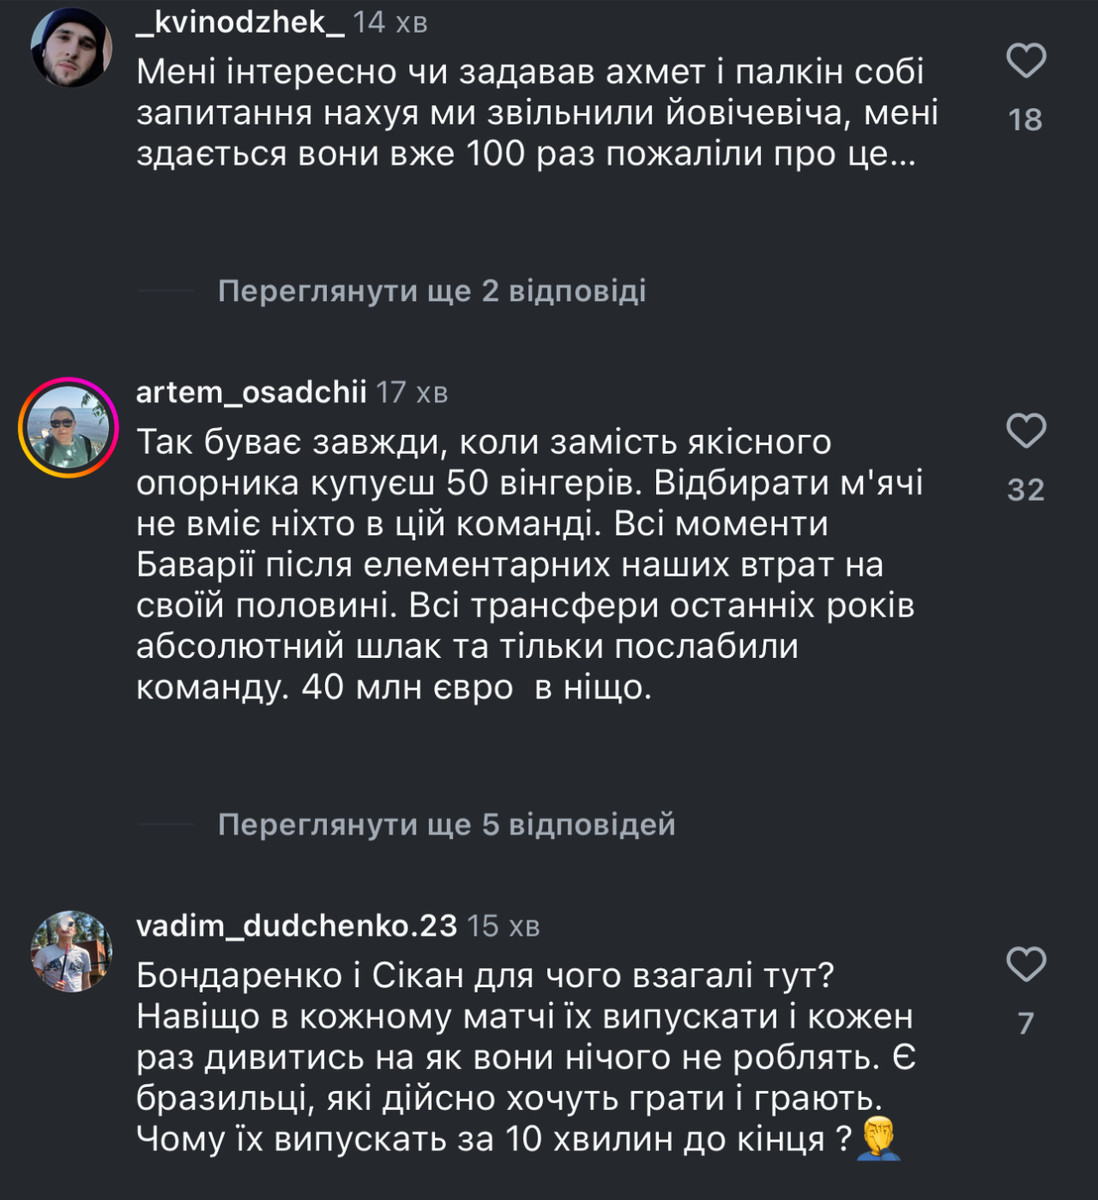This screenshot has width=1098, height=1200.
Task: Click the 32 likes count
Action: coord(1025,490)
